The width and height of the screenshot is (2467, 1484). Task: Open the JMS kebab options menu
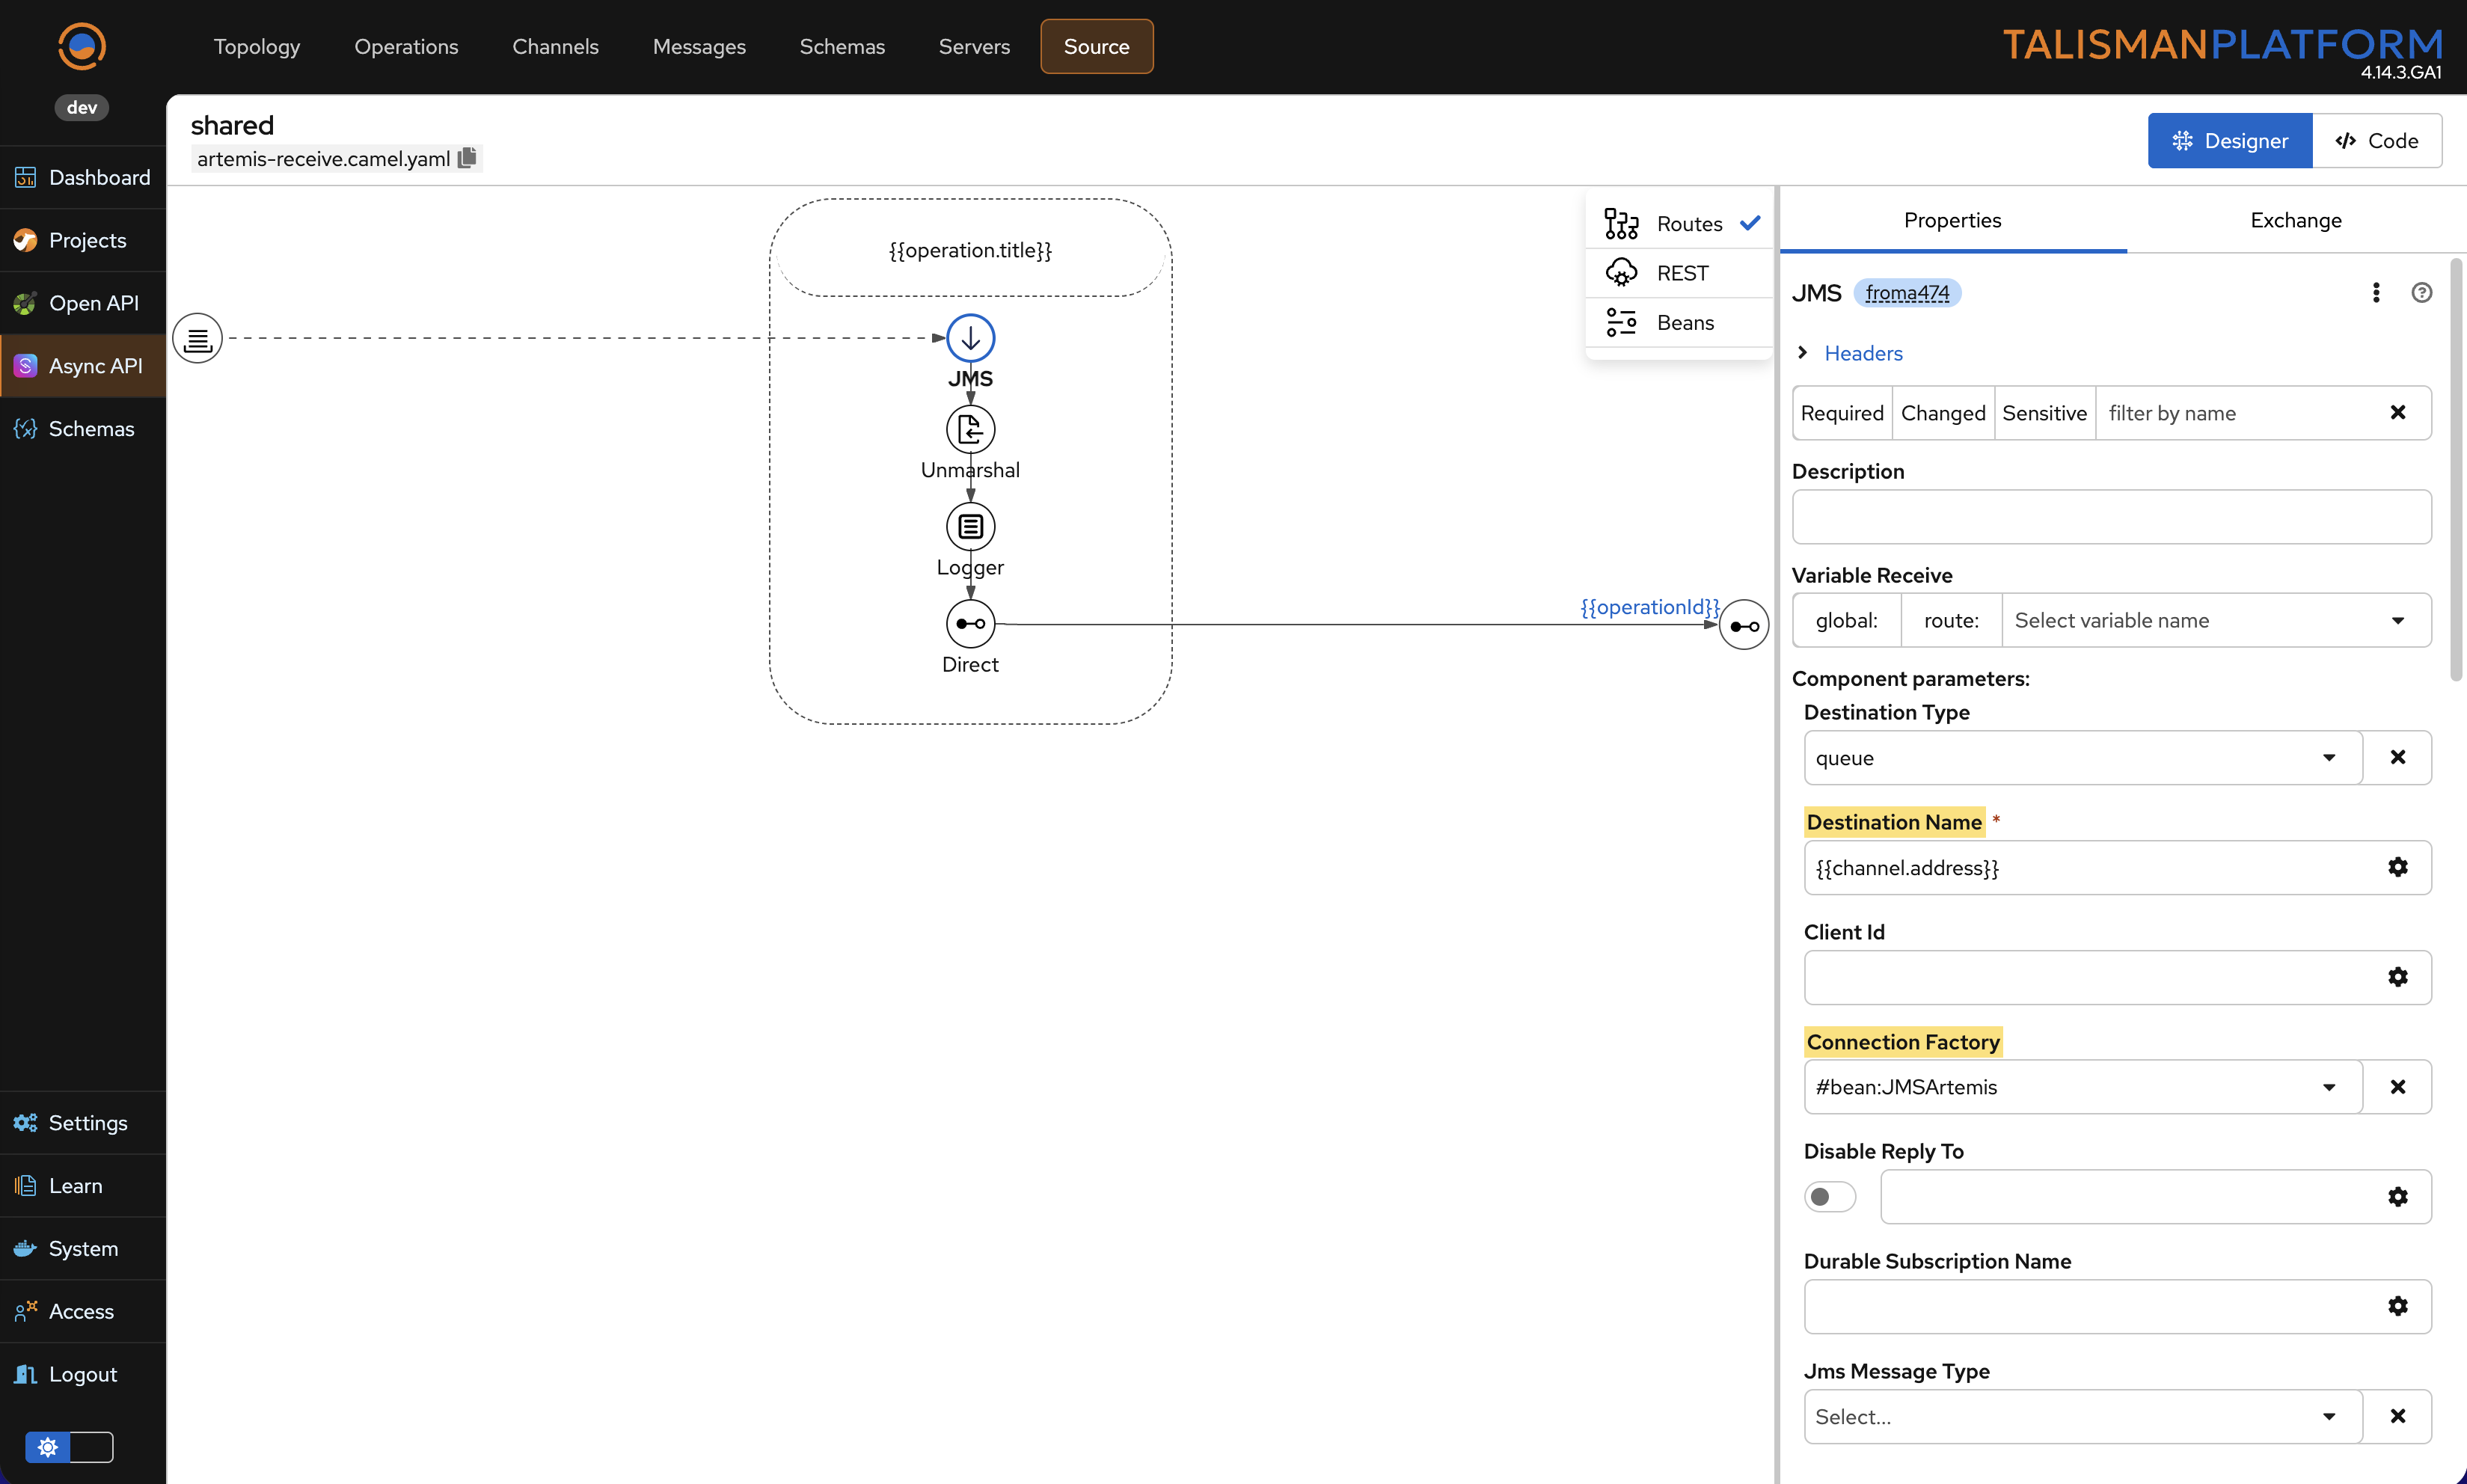2376,293
